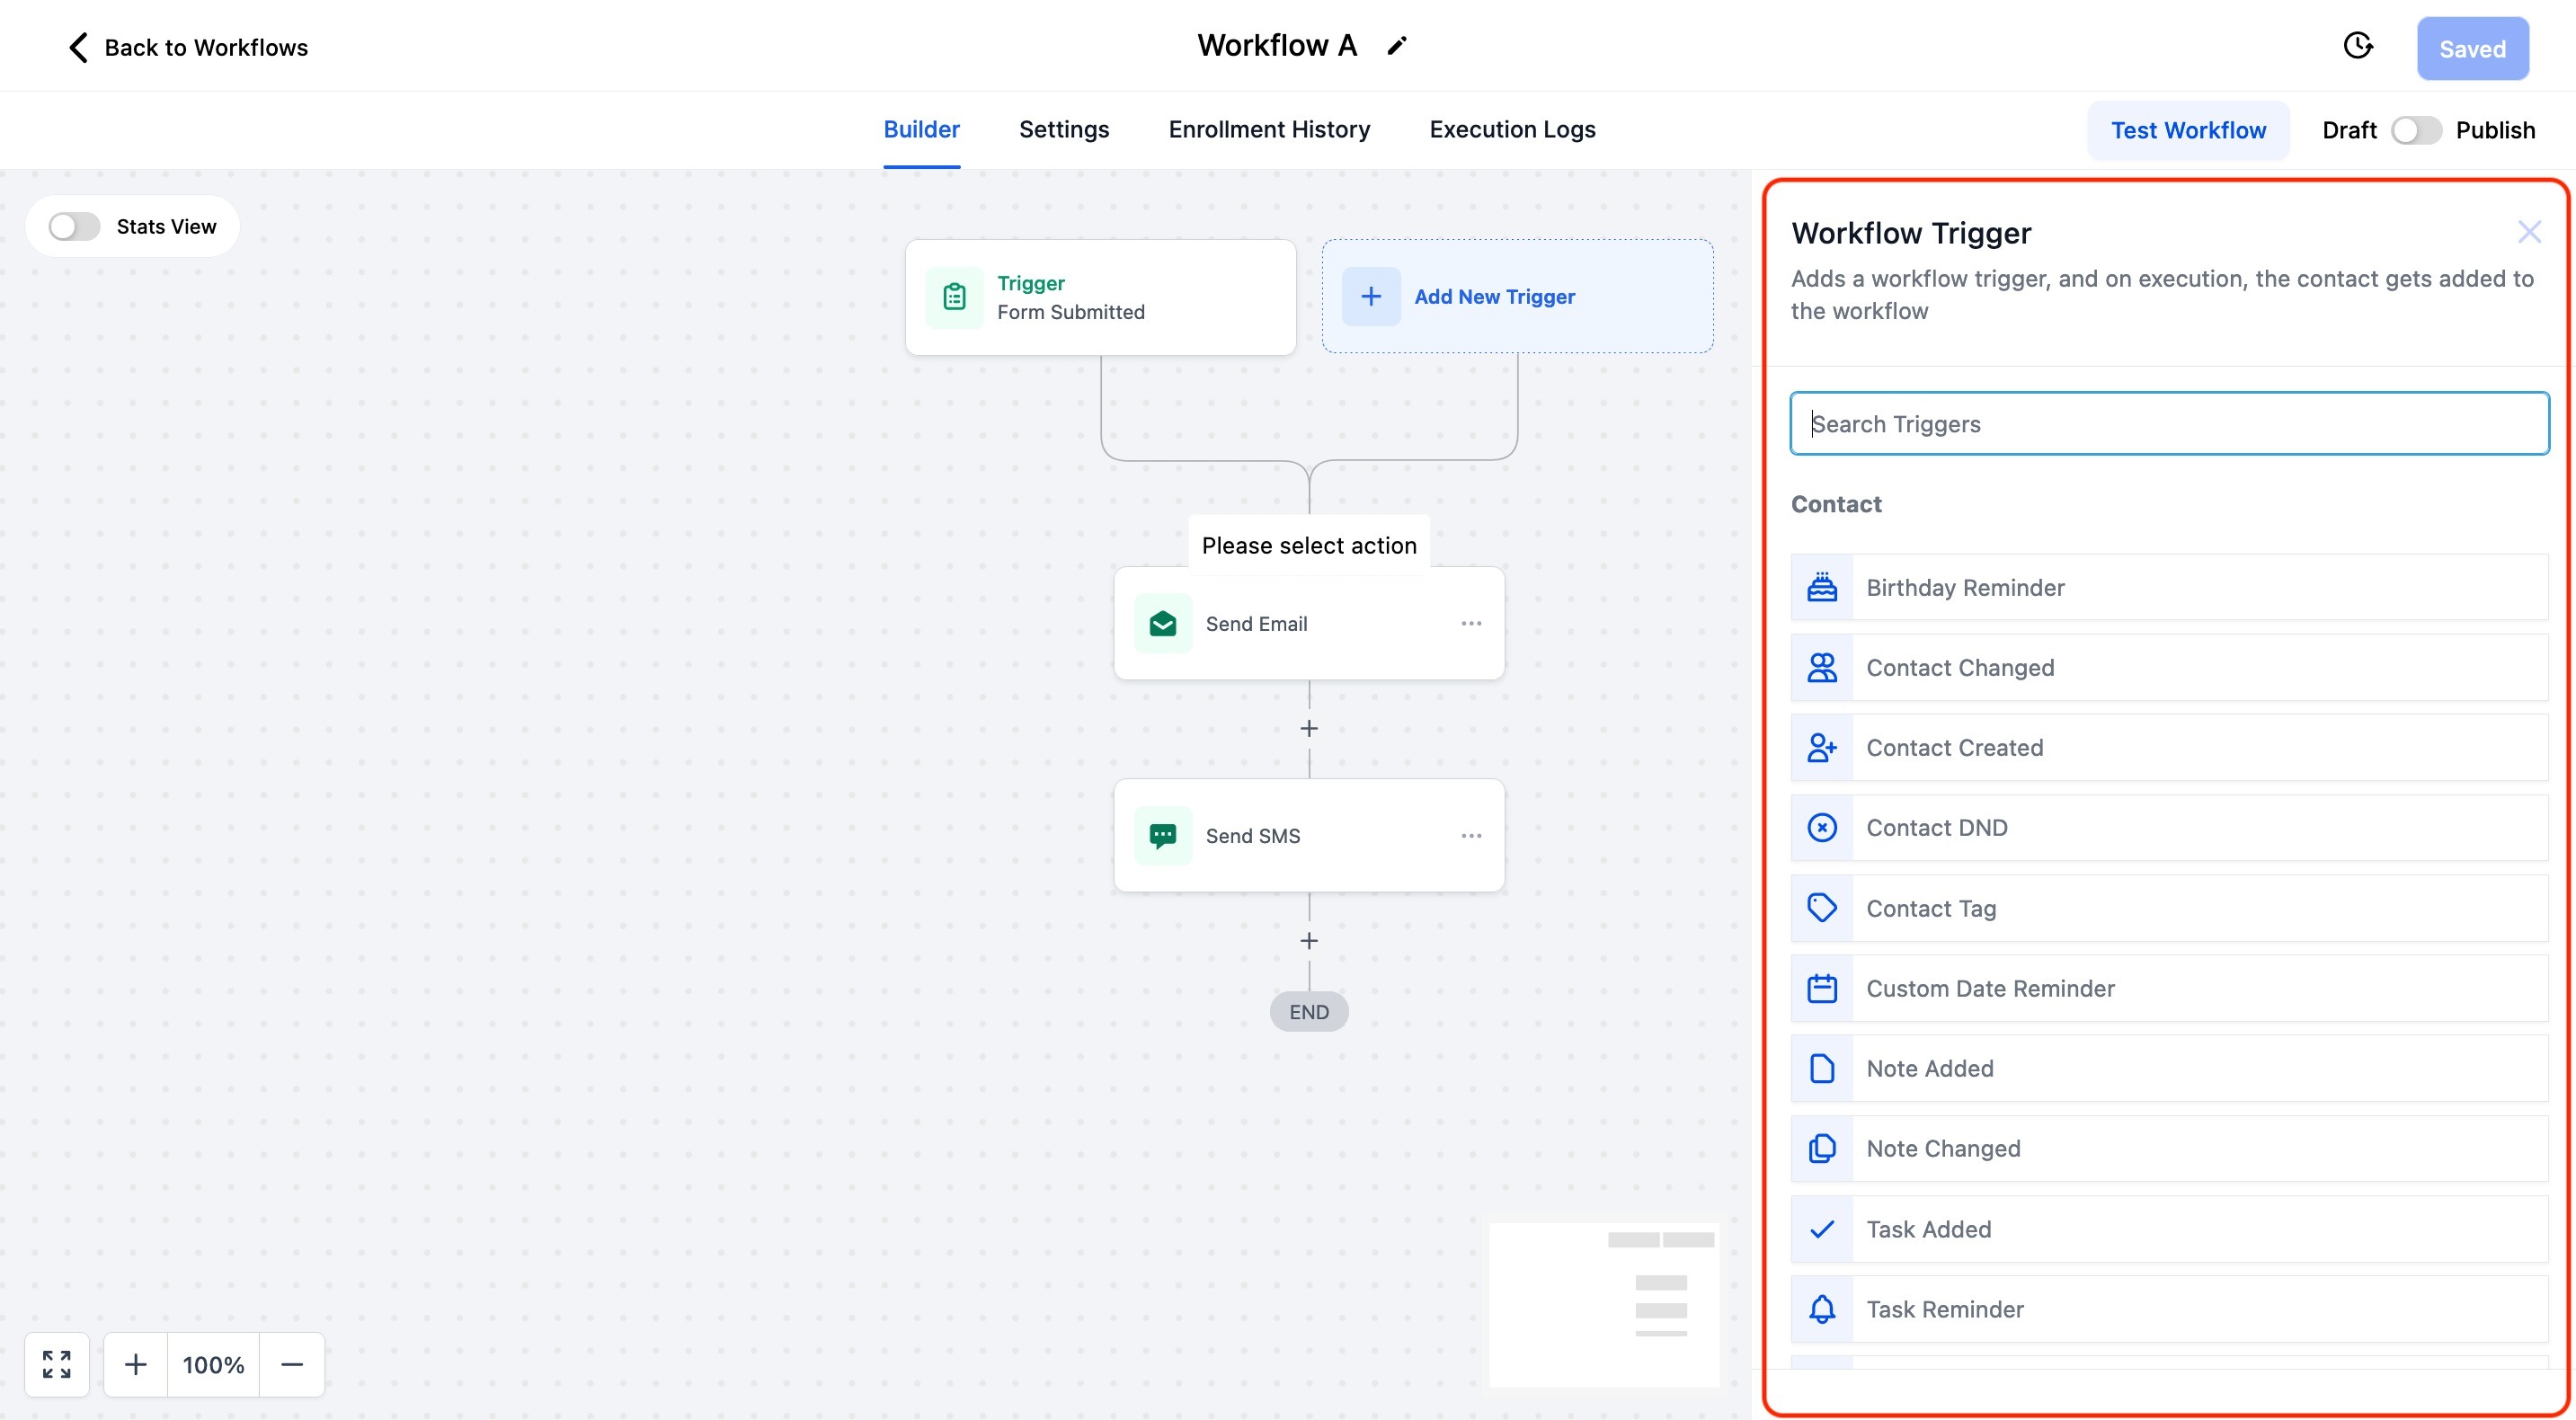Close the Workflow Trigger panel
This screenshot has width=2576, height=1420.
(2529, 233)
